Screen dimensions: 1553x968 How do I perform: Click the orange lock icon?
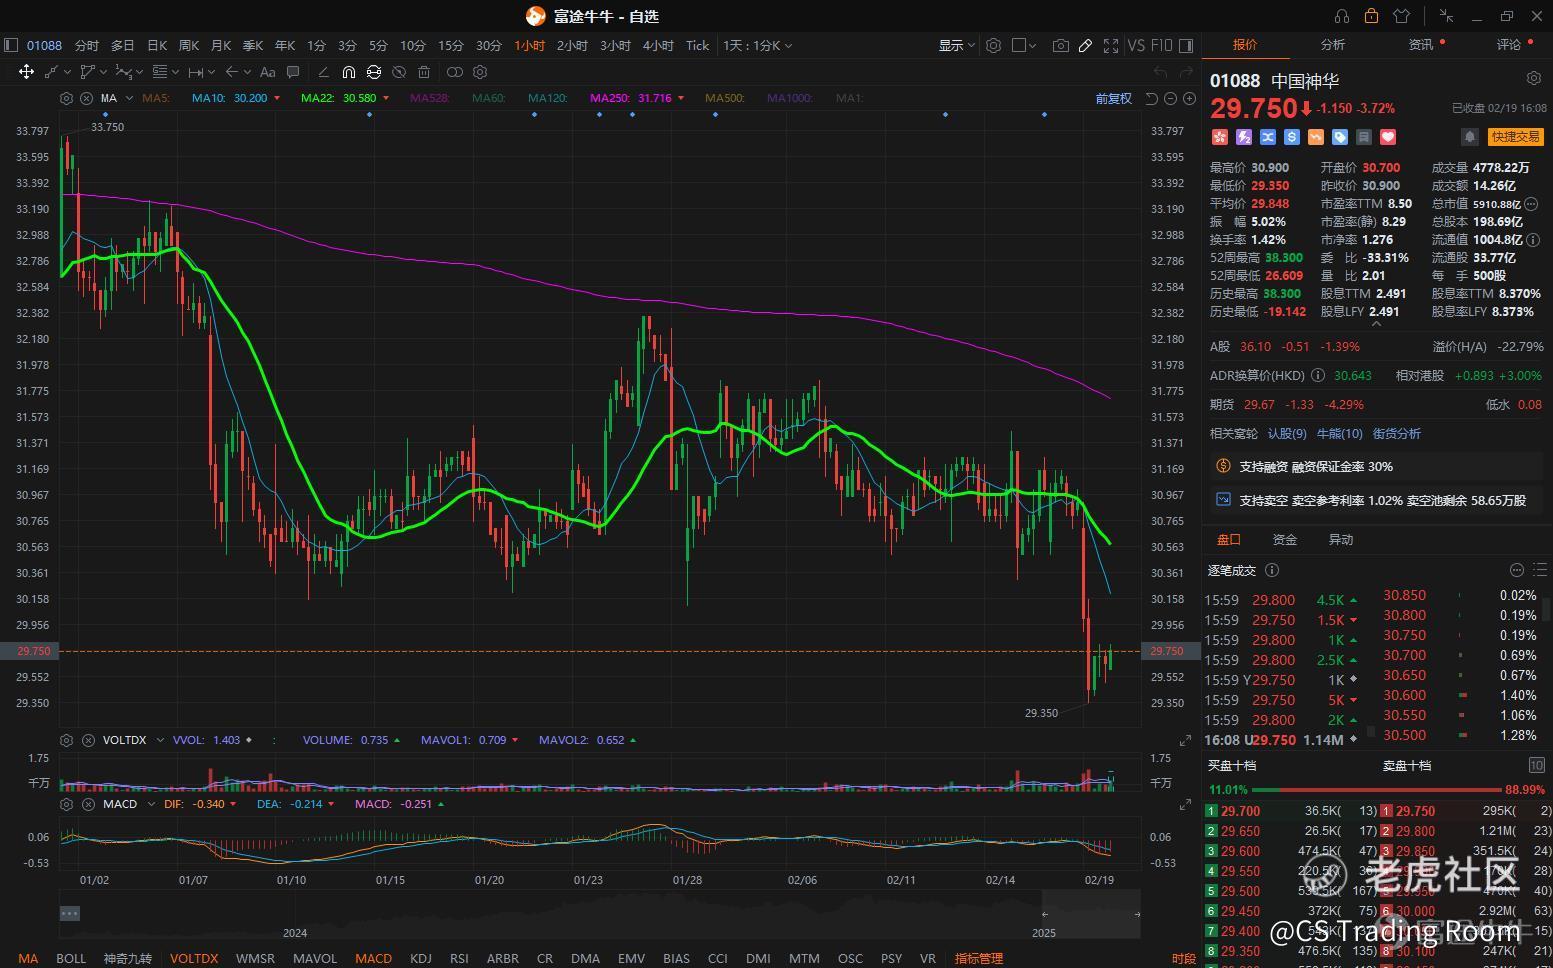[x=1371, y=16]
